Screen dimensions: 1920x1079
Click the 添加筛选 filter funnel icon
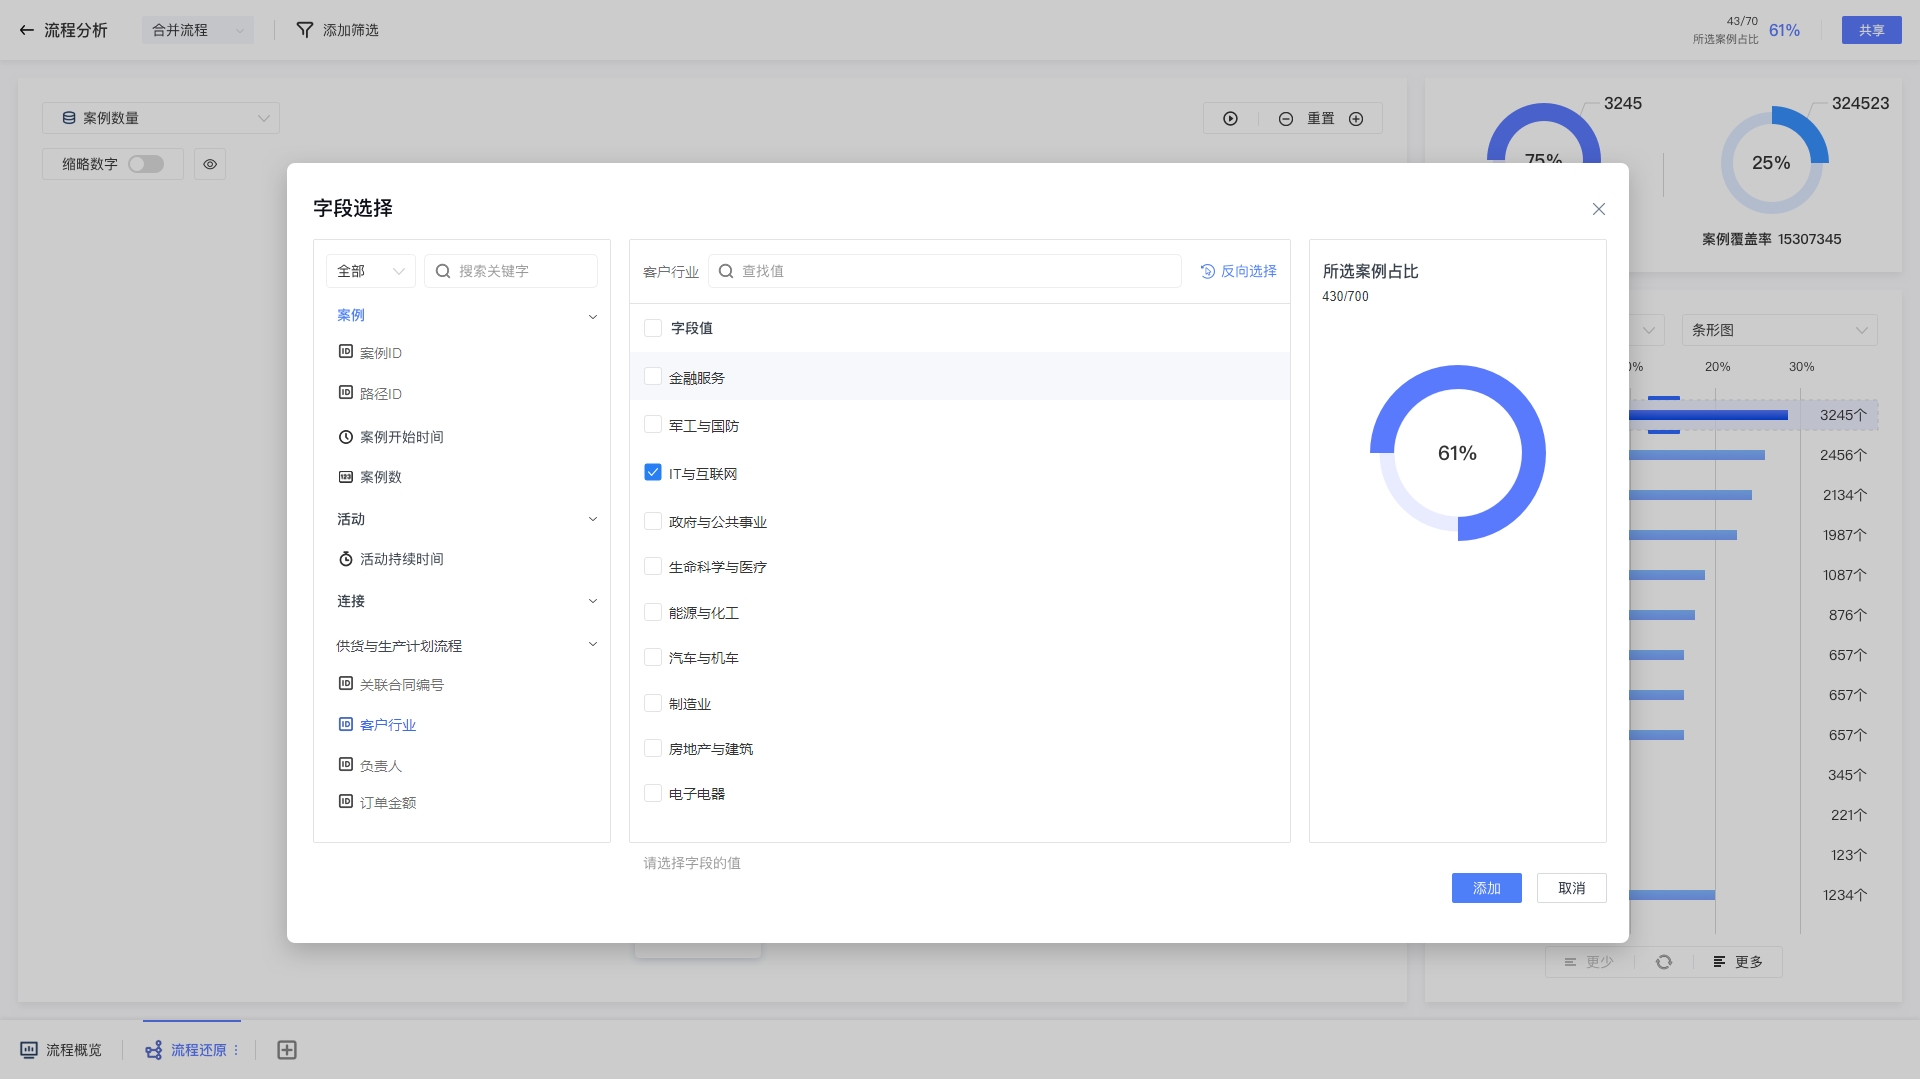point(305,30)
